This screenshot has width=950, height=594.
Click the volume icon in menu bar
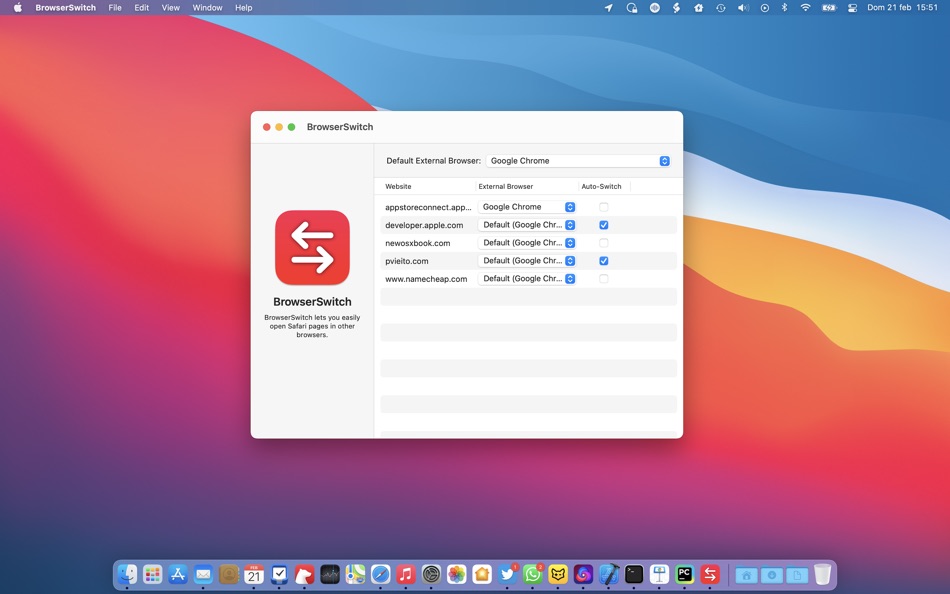(x=743, y=7)
